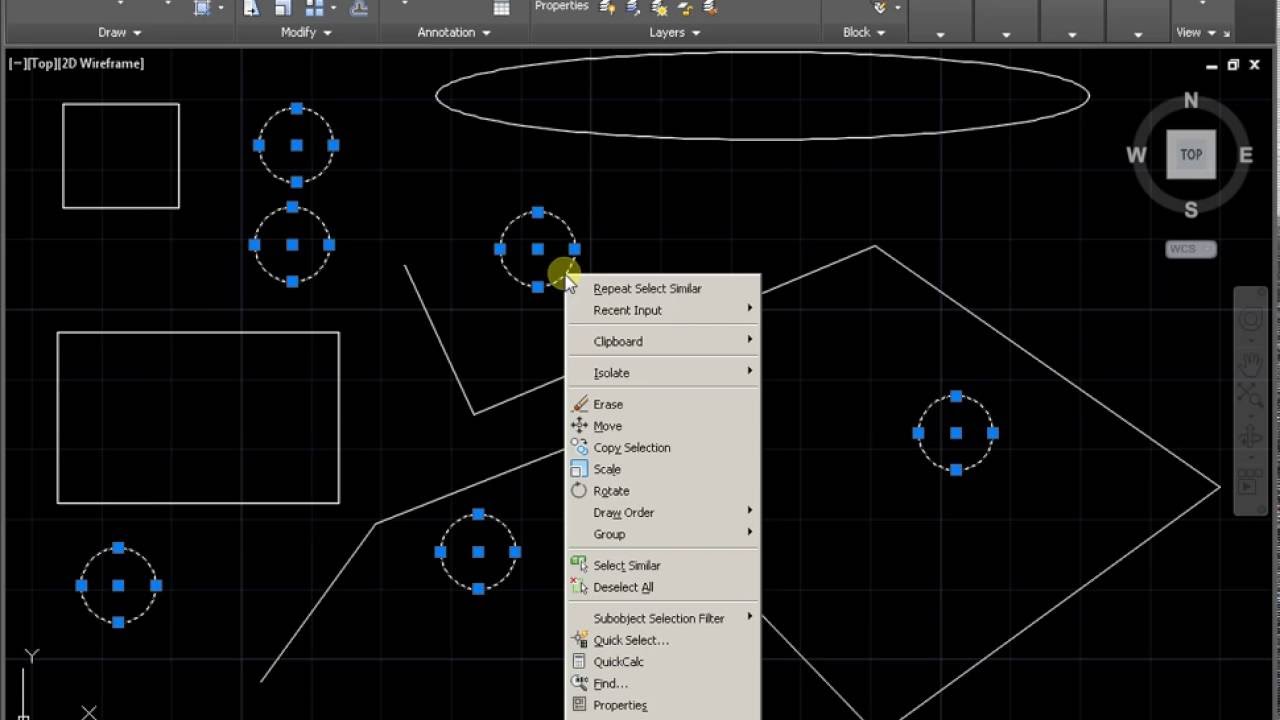Launch QuickCalc from the context menu
This screenshot has height=720, width=1280.
click(664, 662)
